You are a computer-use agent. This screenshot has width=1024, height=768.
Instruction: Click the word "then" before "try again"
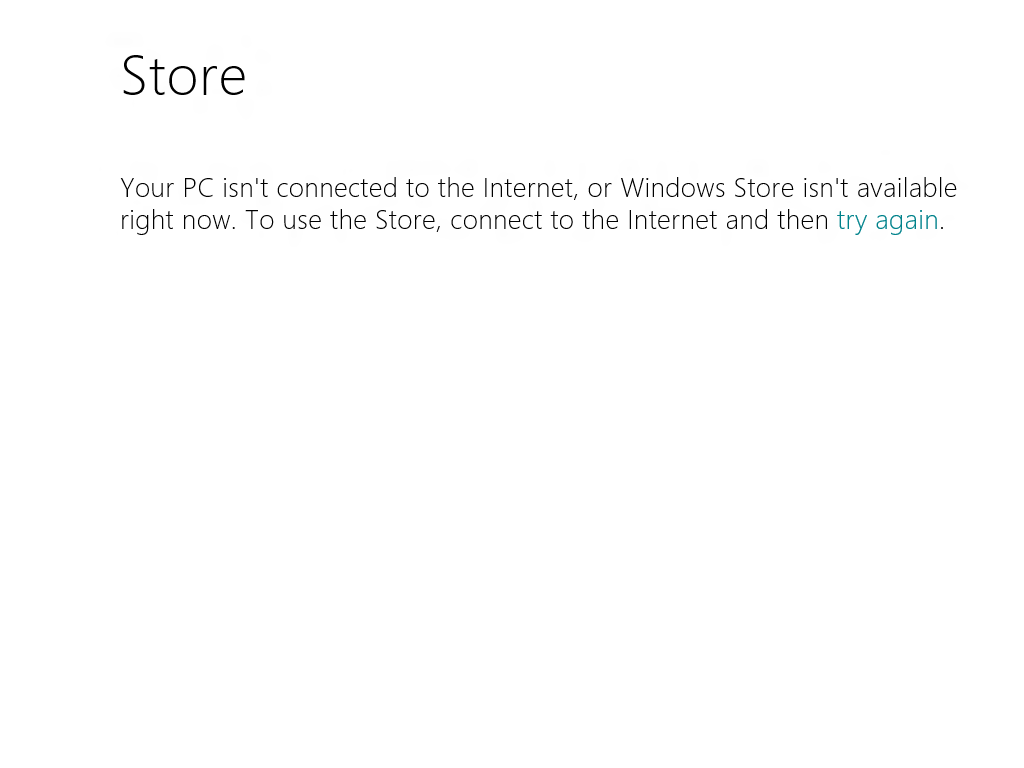(x=803, y=220)
